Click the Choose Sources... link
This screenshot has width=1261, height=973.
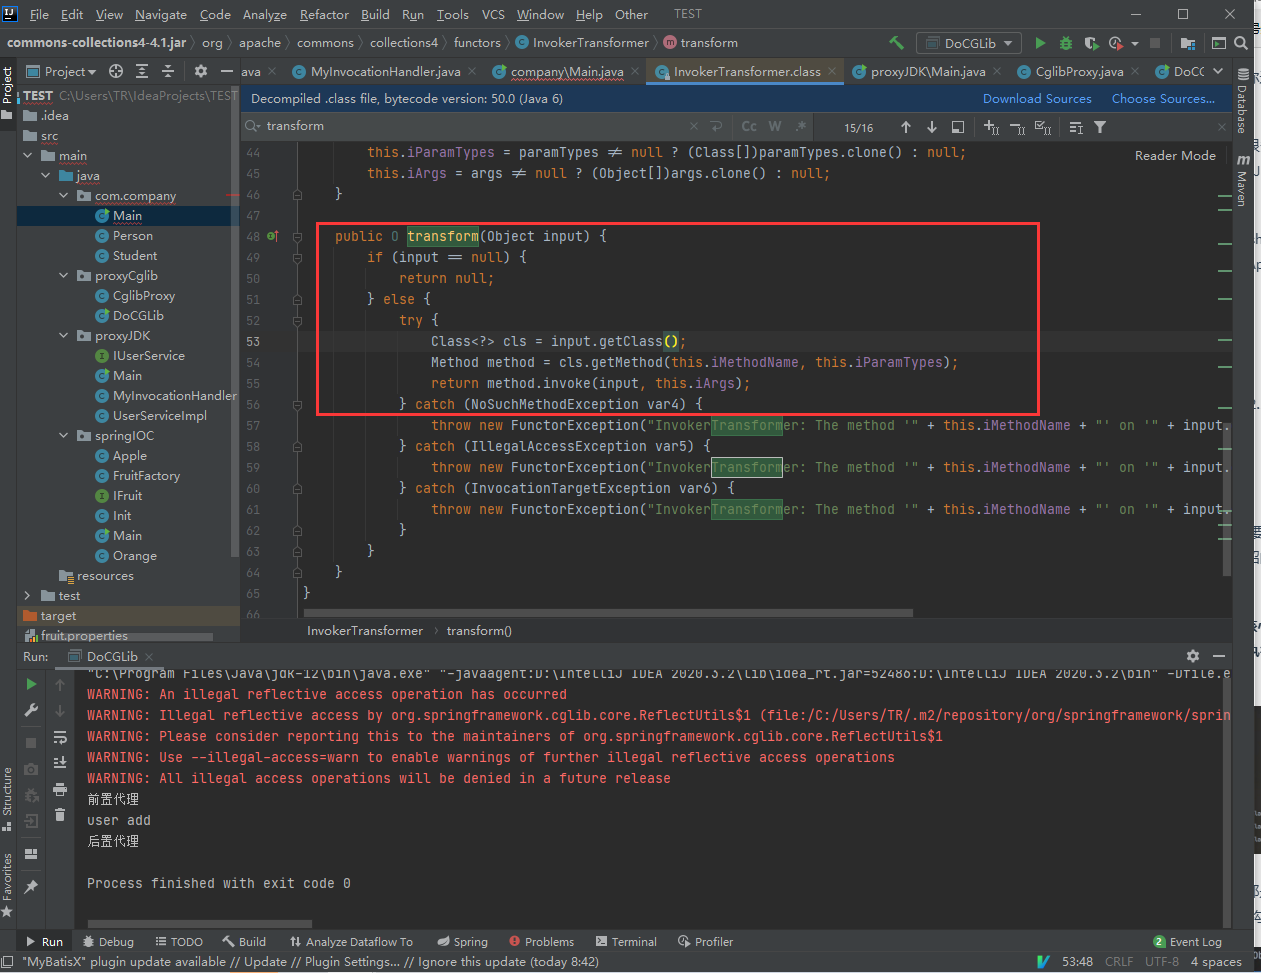click(1163, 99)
